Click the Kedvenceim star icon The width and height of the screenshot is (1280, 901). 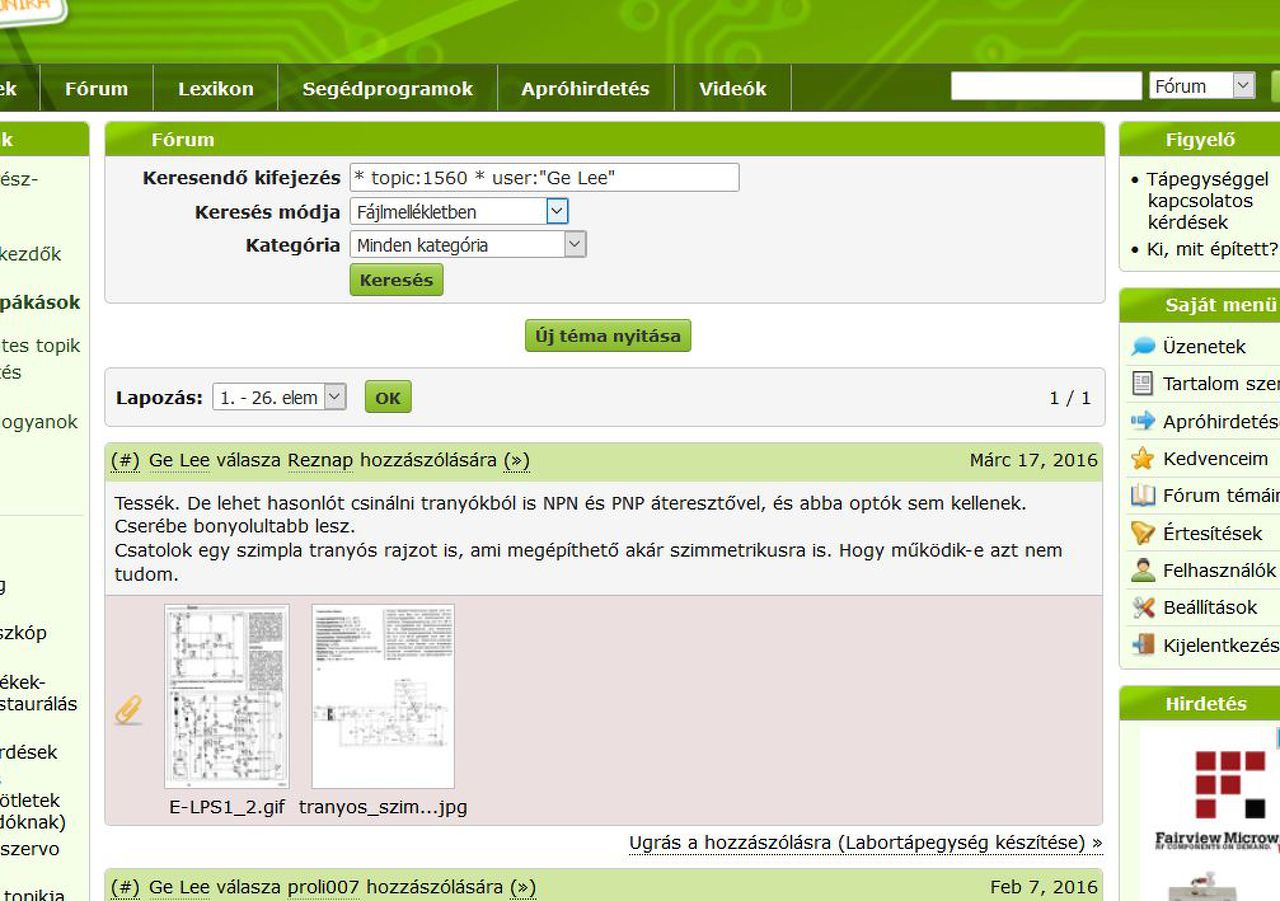coord(1143,458)
